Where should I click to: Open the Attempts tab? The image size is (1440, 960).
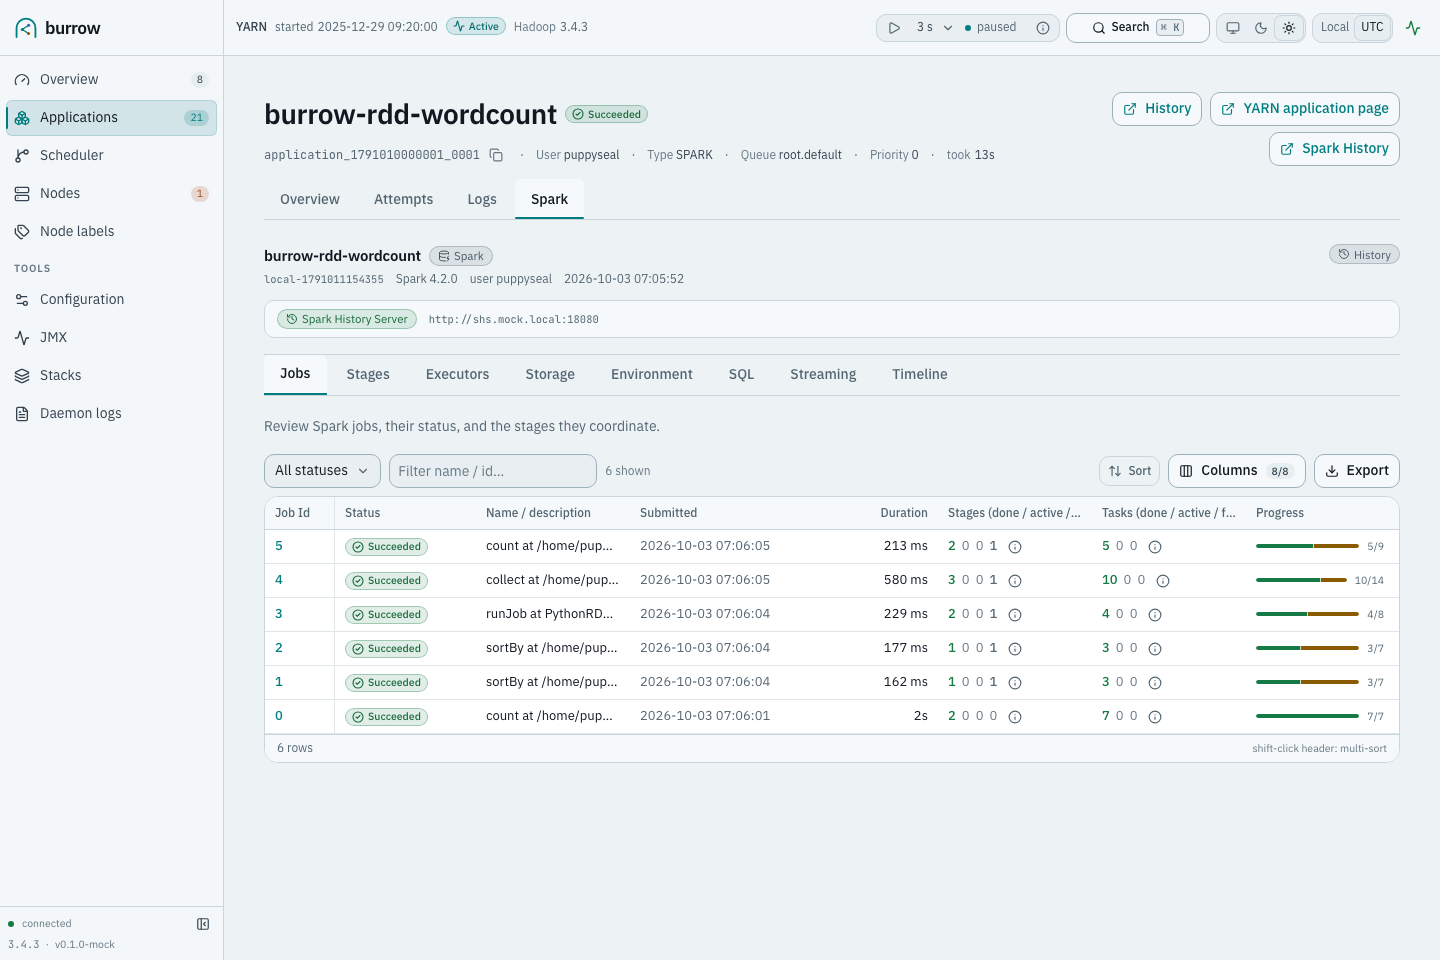403,199
